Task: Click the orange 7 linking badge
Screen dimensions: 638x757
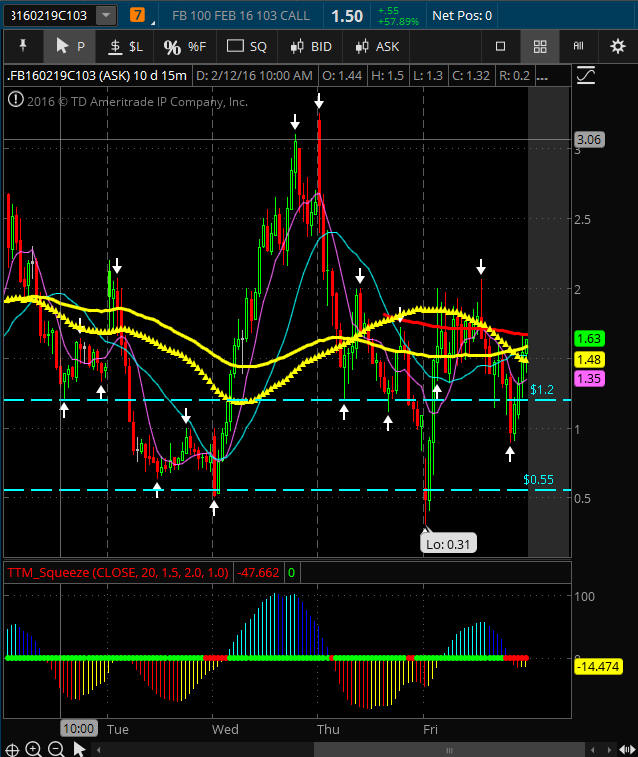Action: (137, 16)
